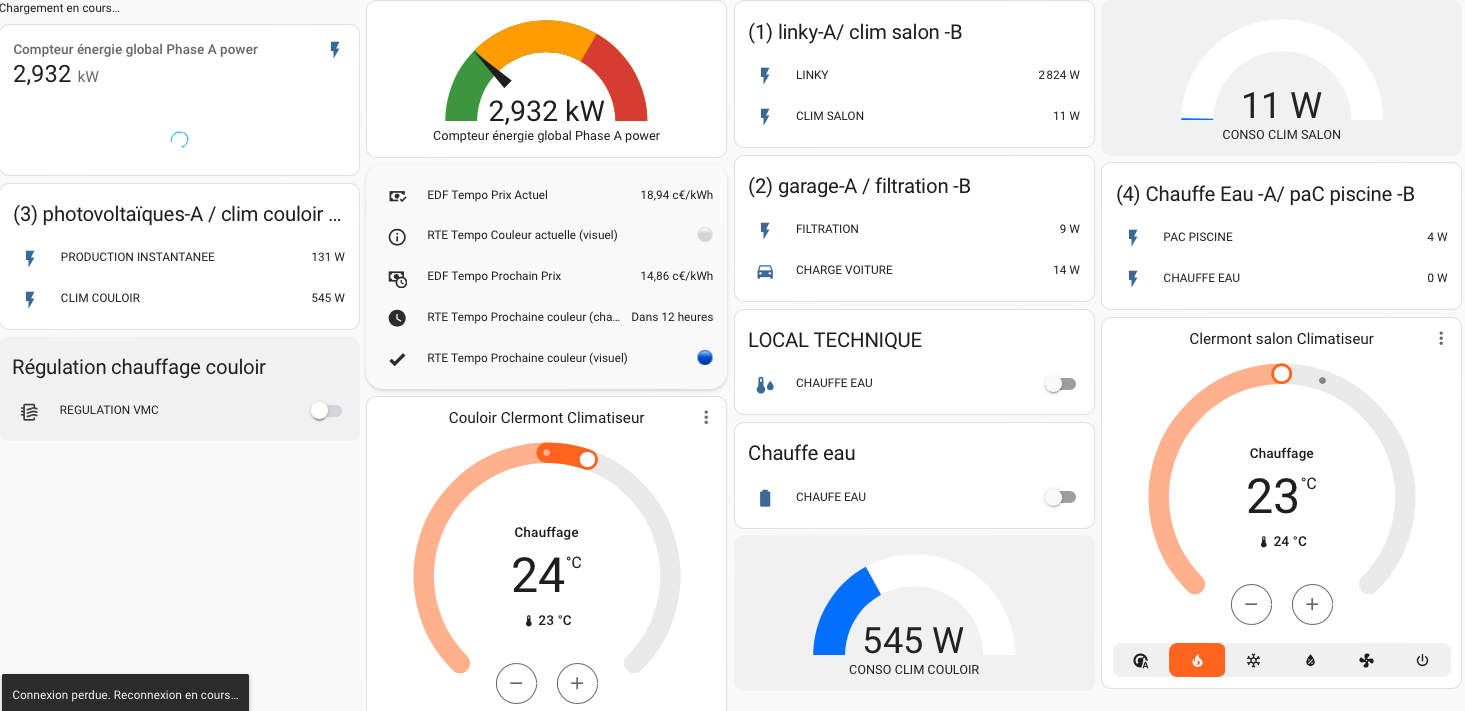Click the Clermont salon thermostat slider handle
The height and width of the screenshot is (711, 1465).
[1281, 373]
